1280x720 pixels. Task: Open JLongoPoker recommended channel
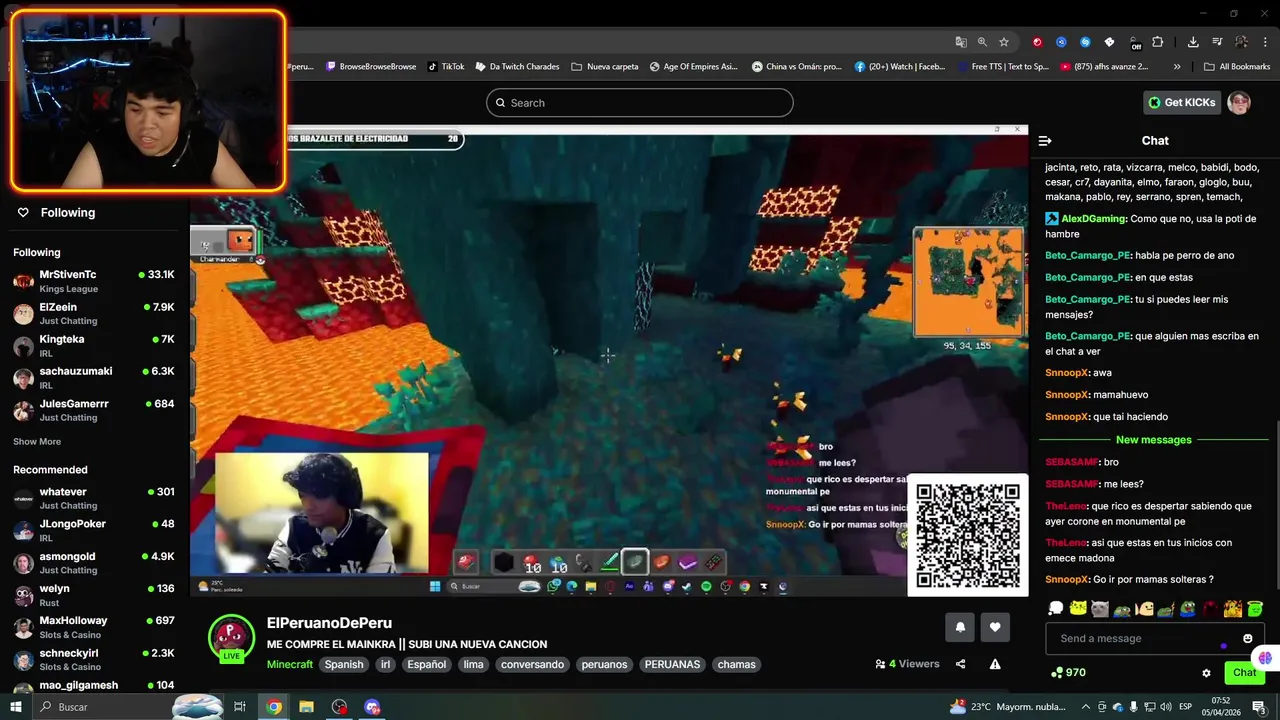(x=95, y=530)
